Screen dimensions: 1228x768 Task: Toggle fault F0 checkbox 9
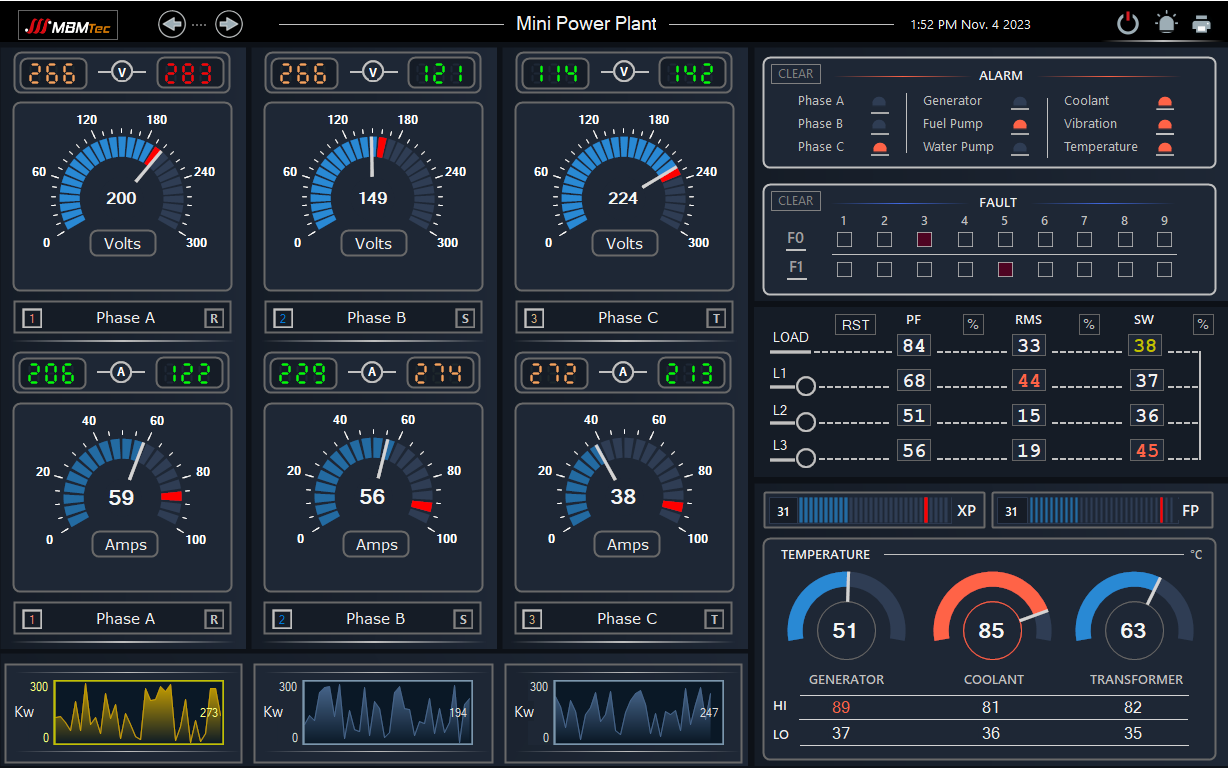1164,239
